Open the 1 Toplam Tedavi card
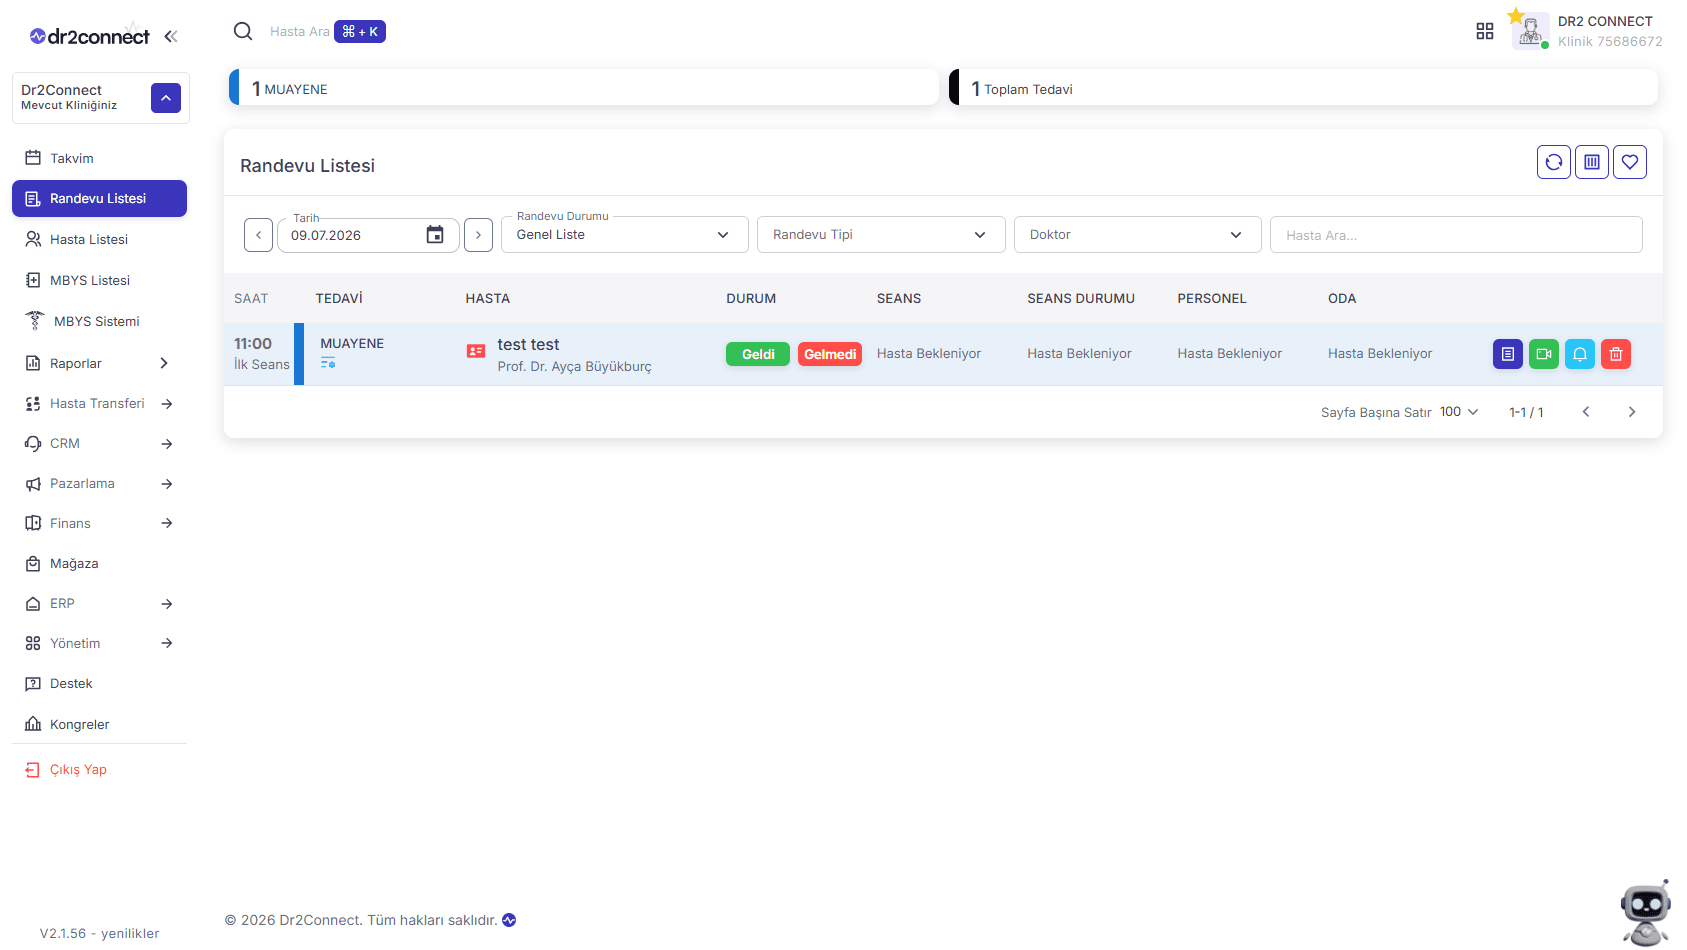 click(1304, 87)
